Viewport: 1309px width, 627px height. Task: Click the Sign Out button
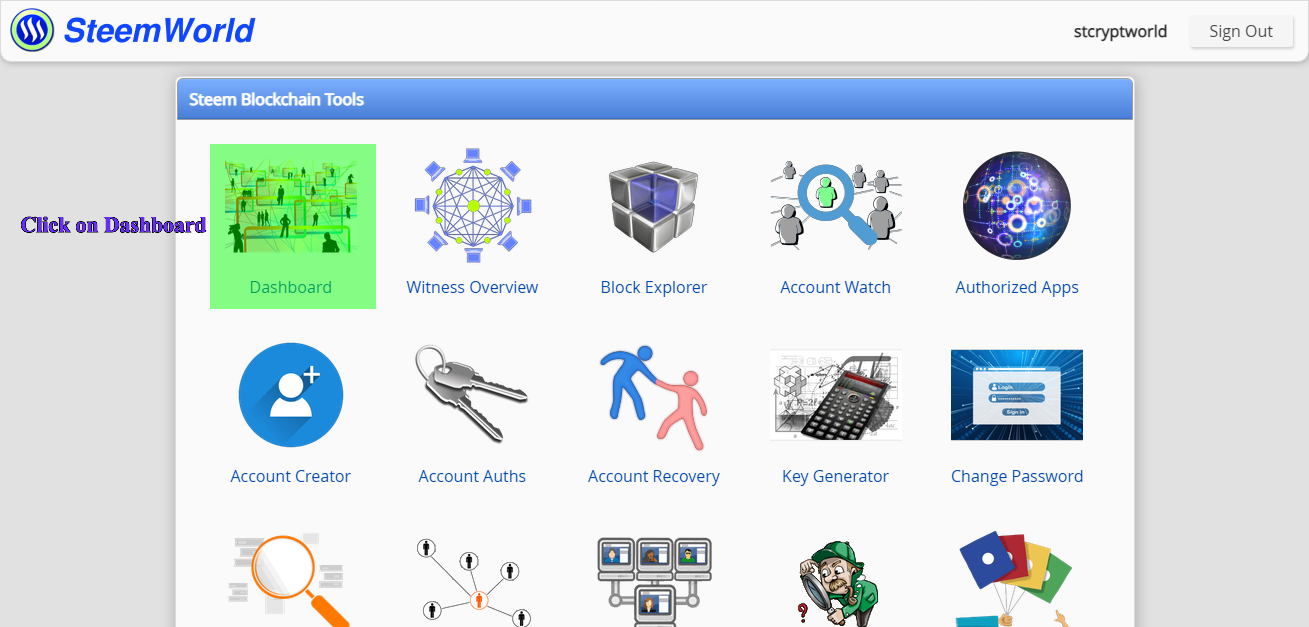(x=1240, y=31)
